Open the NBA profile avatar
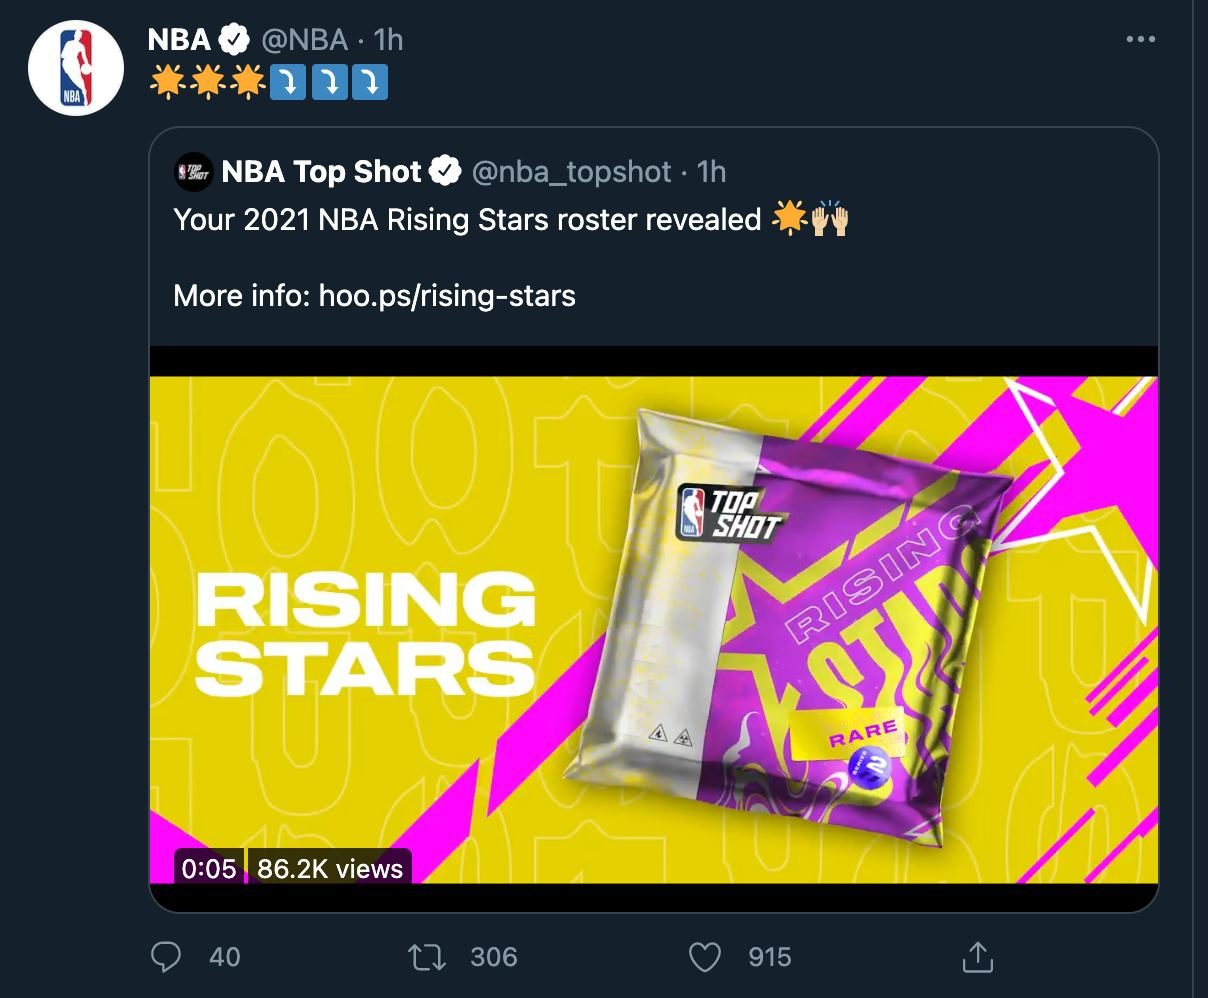Screen dimensions: 1208x998 [x=75, y=69]
